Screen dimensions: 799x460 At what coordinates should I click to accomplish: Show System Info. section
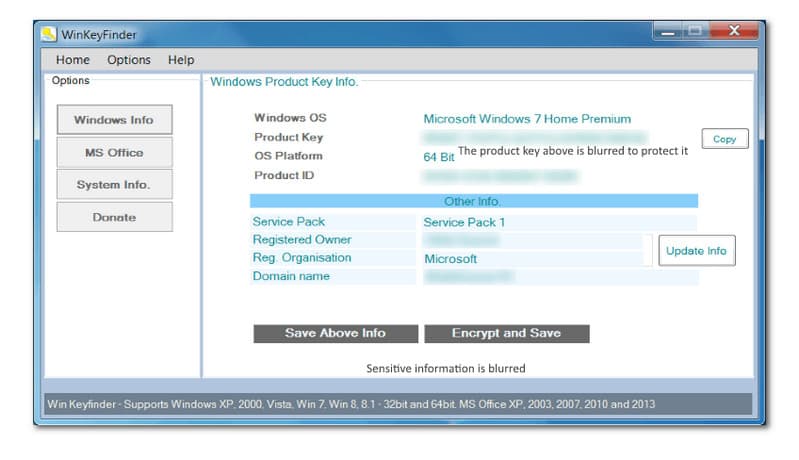point(114,185)
